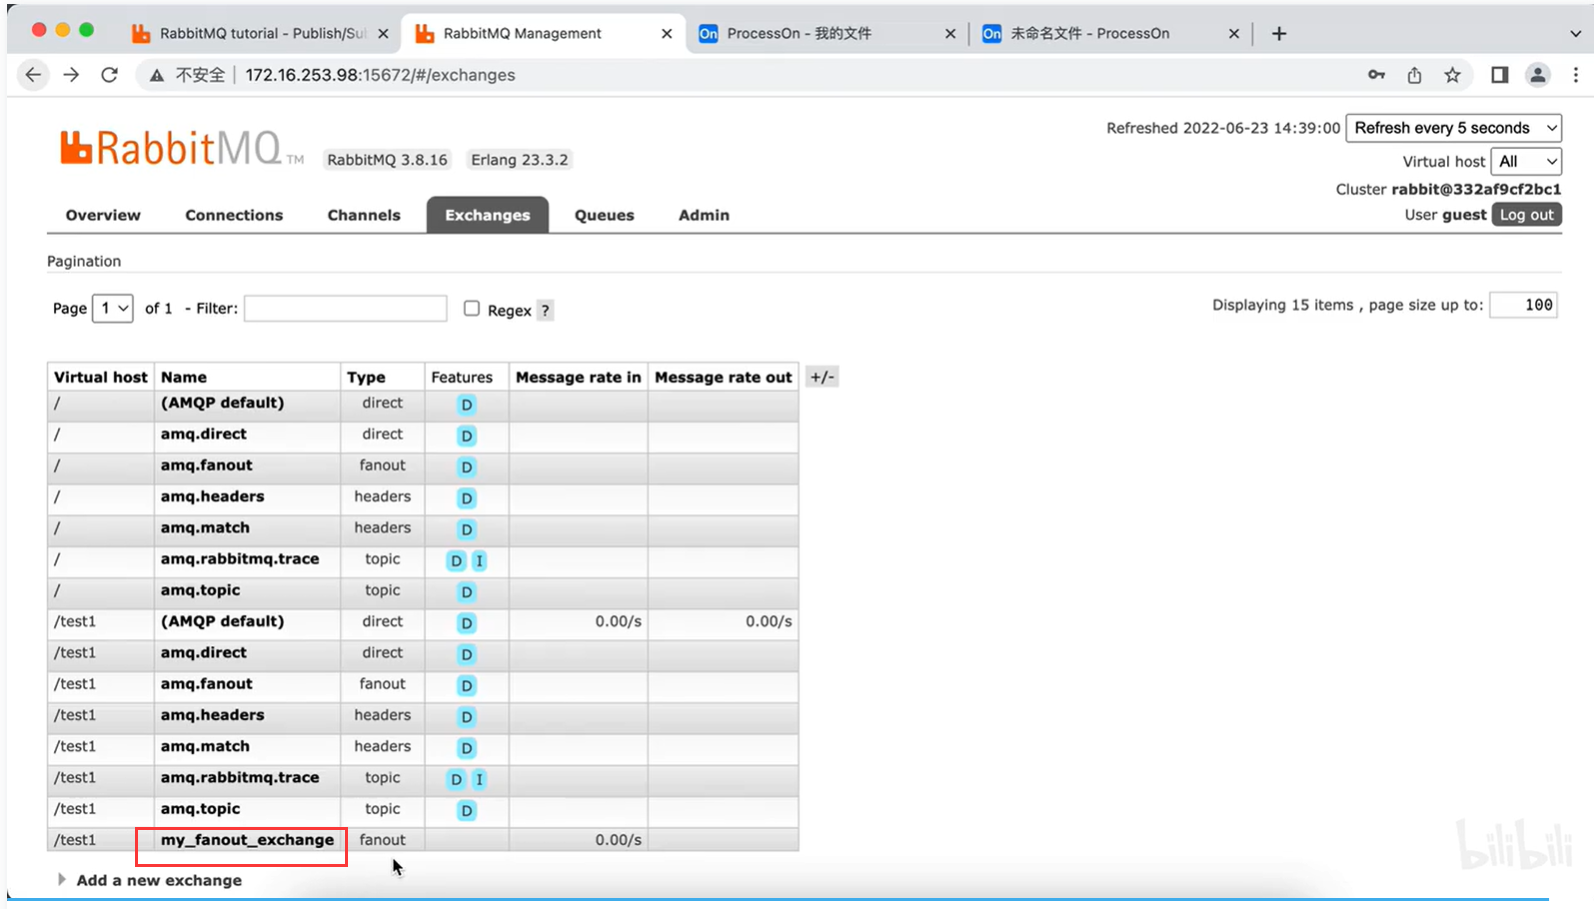This screenshot has height=909, width=1594.
Task: Click the share page icon
Action: tap(1414, 75)
